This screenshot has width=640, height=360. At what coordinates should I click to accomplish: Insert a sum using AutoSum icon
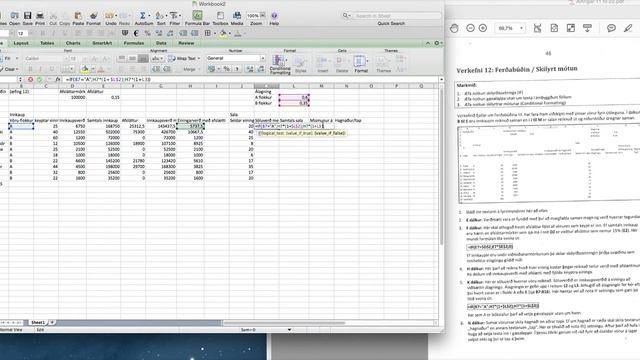click(142, 16)
